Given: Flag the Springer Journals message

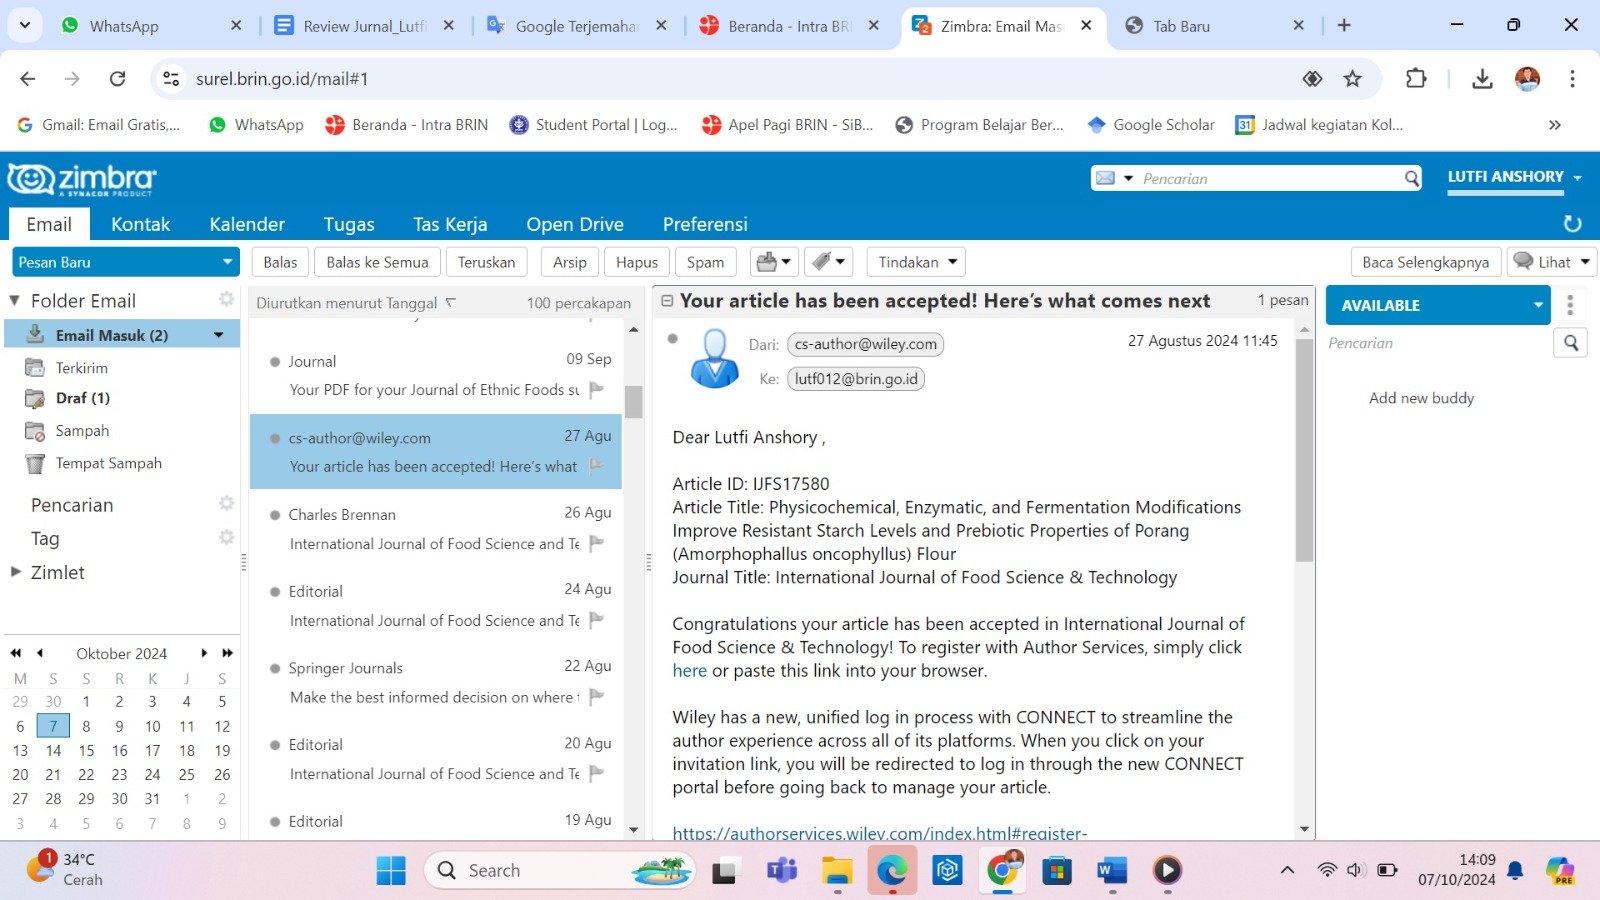Looking at the screenshot, I should point(597,697).
